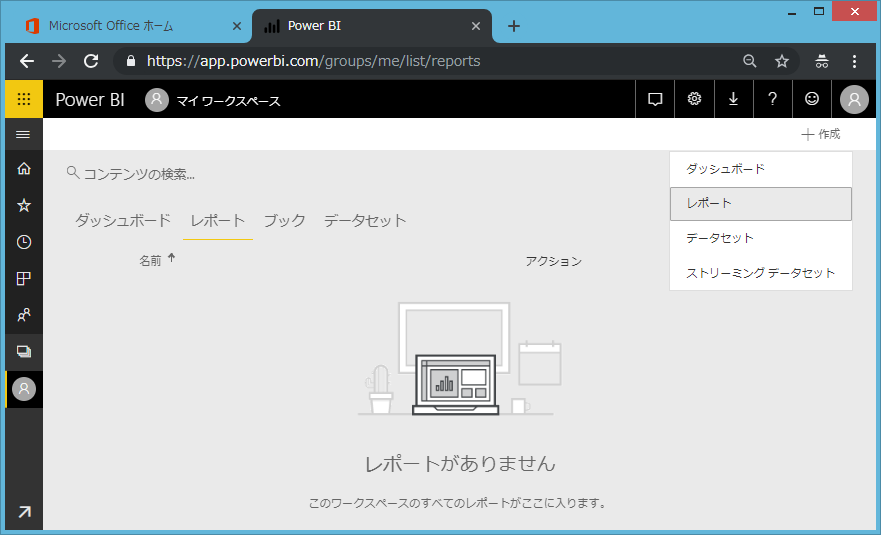The image size is (881, 535).
Task: Open the download arrow menu in the header
Action: point(733,99)
